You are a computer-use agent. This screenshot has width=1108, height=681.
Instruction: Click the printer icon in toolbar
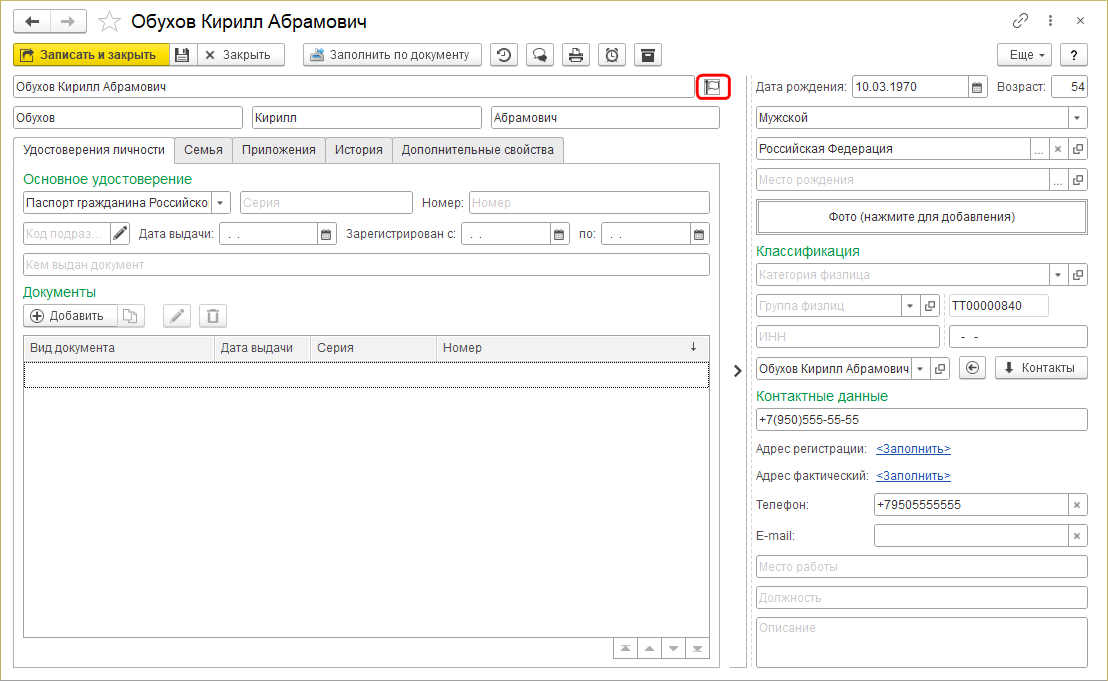(x=576, y=55)
